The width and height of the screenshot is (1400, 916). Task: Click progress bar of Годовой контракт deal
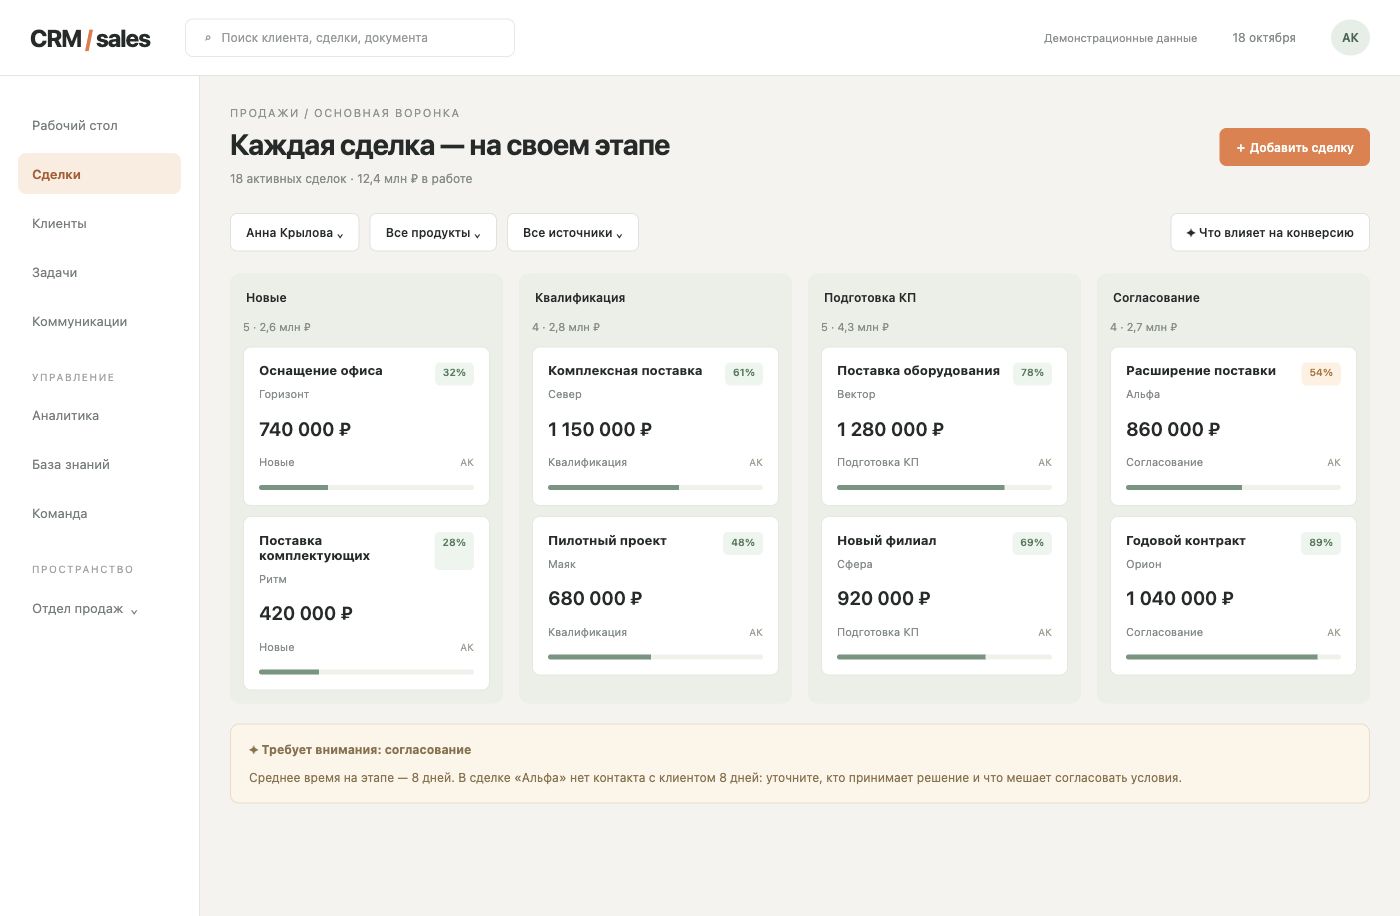pyautogui.click(x=1233, y=657)
